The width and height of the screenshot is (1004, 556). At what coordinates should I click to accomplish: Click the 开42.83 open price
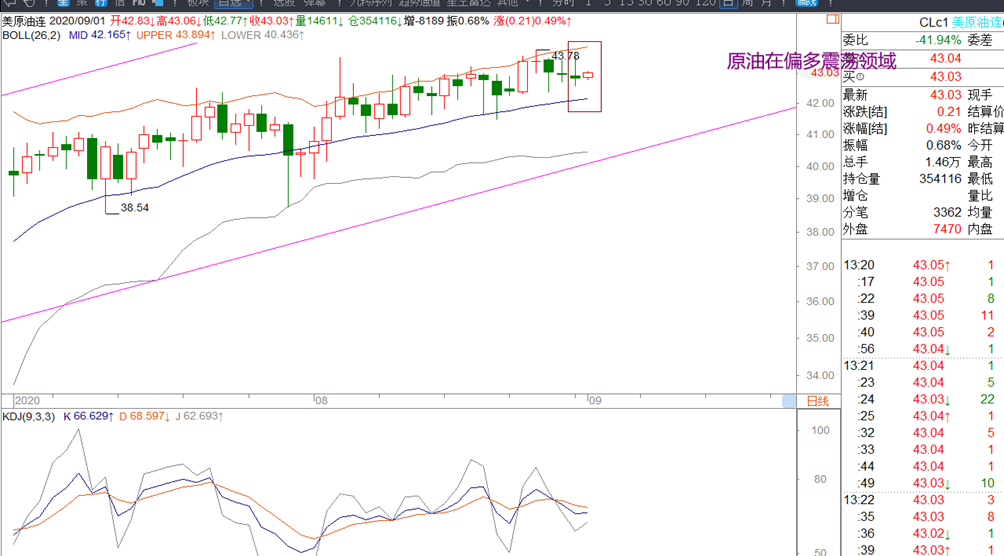(x=133, y=21)
